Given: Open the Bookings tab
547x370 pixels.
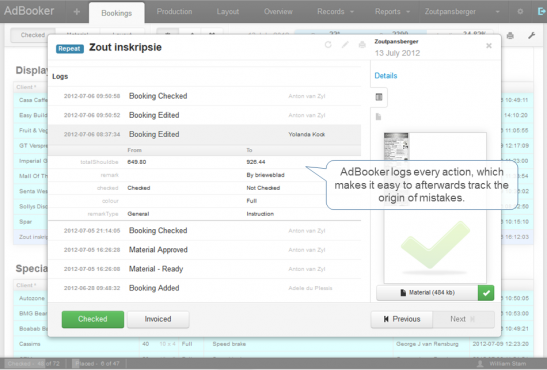Looking at the screenshot, I should point(117,13).
